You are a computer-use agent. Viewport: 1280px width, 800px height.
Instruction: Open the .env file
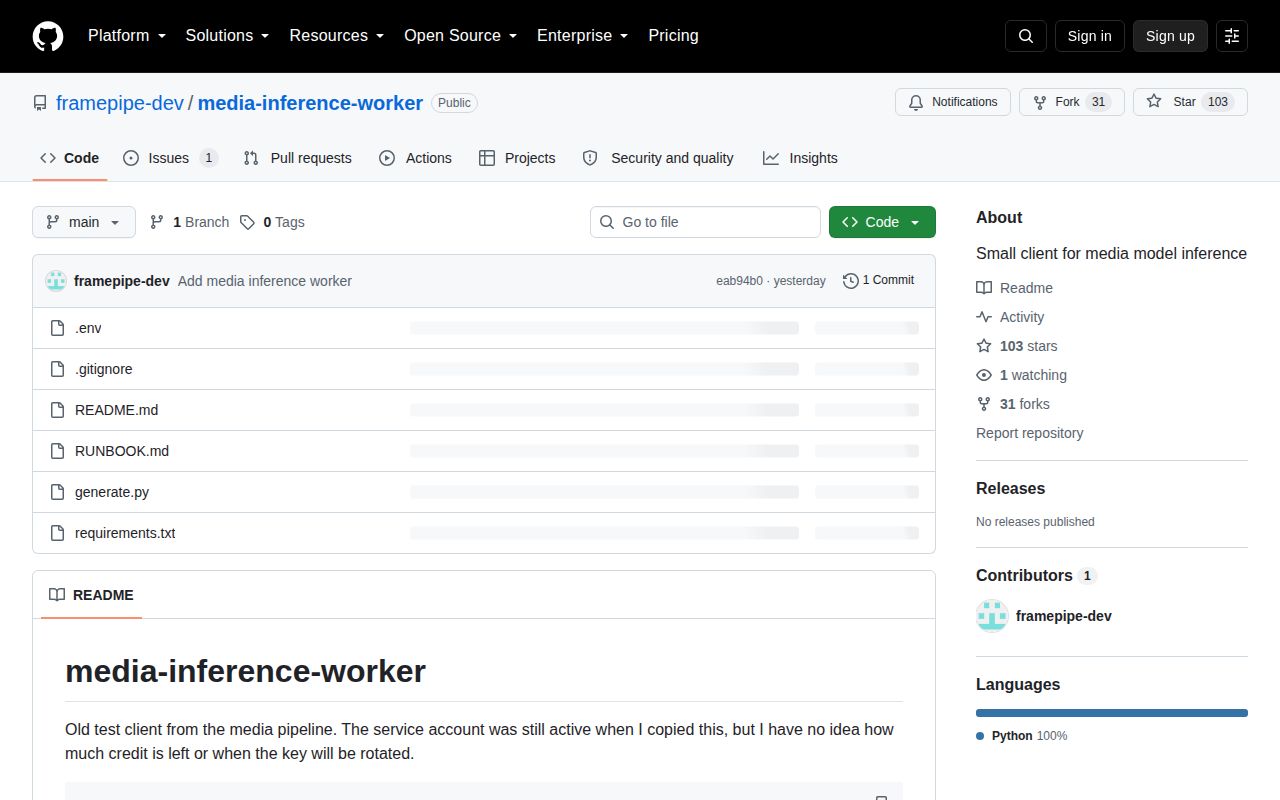pos(88,328)
